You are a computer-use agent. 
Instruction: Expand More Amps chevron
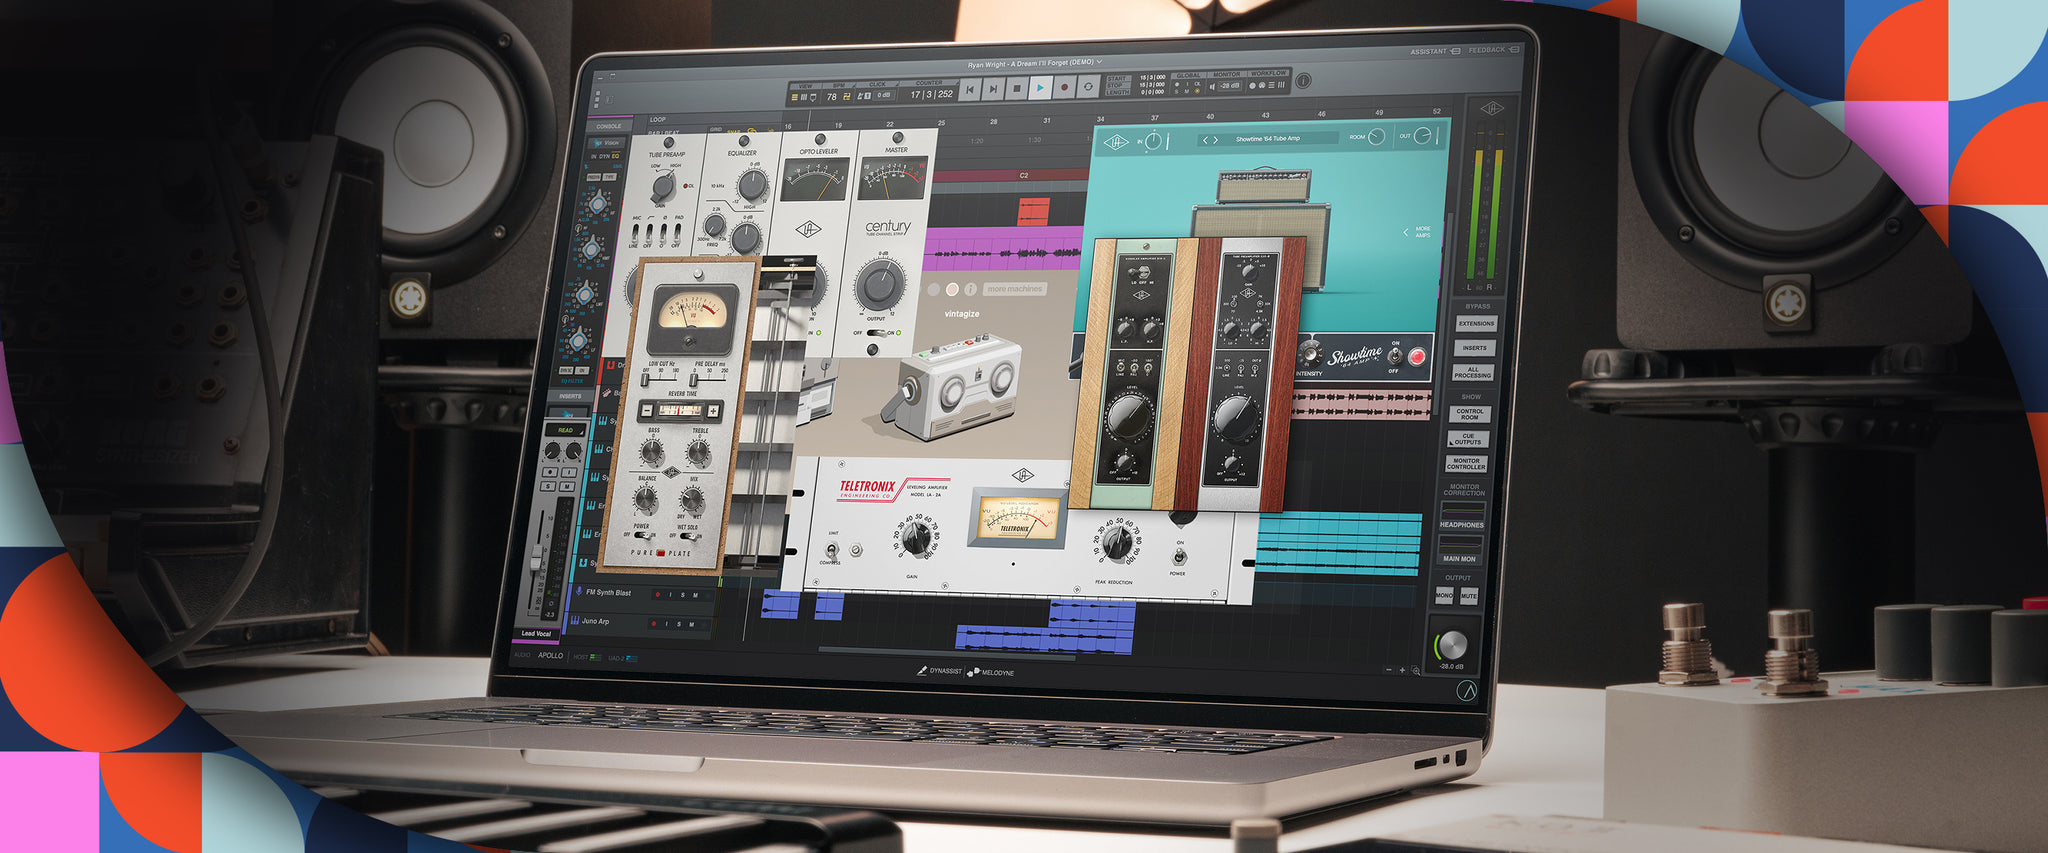point(1406,232)
